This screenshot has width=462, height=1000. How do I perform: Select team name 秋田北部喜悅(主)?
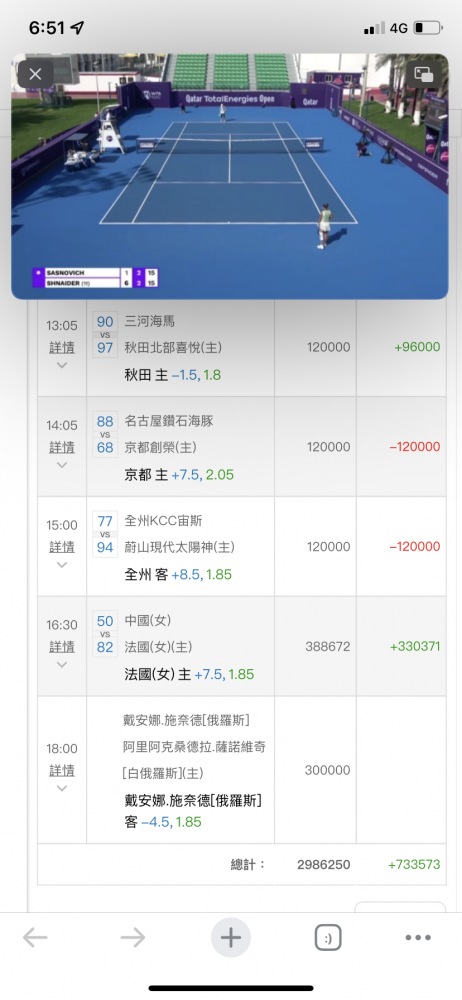click(x=172, y=348)
